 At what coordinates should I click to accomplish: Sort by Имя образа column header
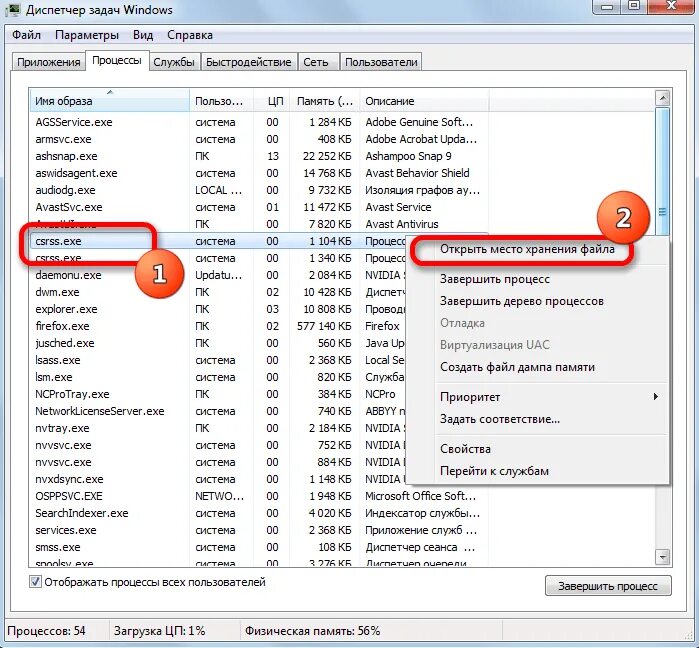(110, 101)
